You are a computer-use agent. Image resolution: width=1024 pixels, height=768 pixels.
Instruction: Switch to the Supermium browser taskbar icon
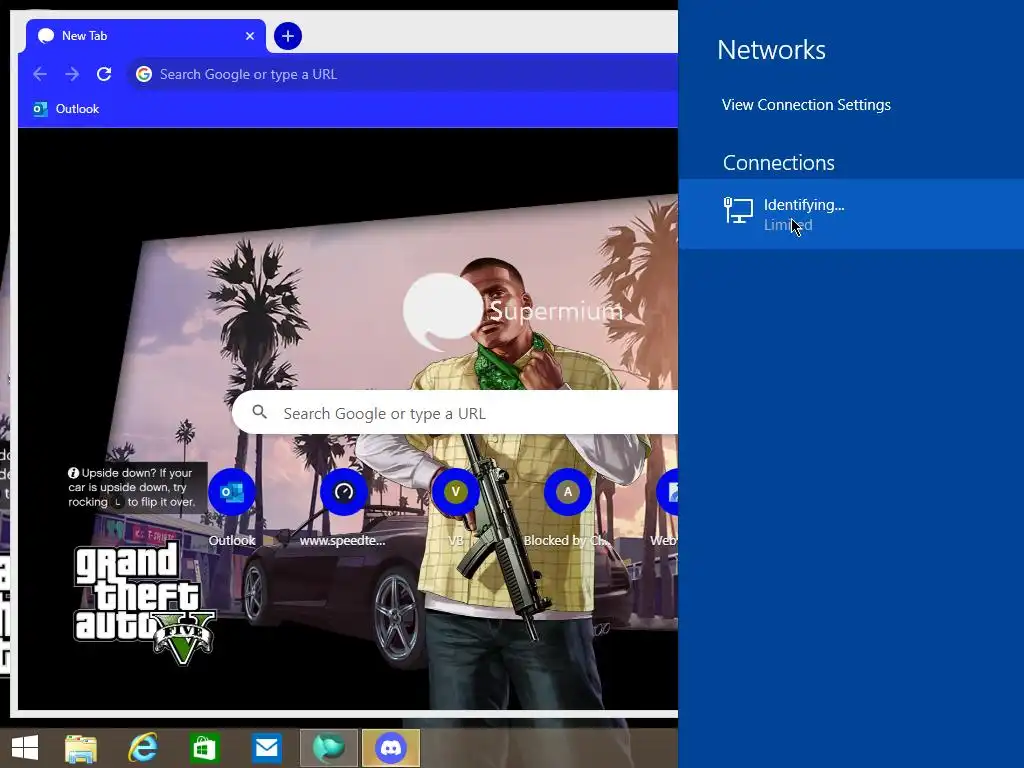pyautogui.click(x=328, y=748)
